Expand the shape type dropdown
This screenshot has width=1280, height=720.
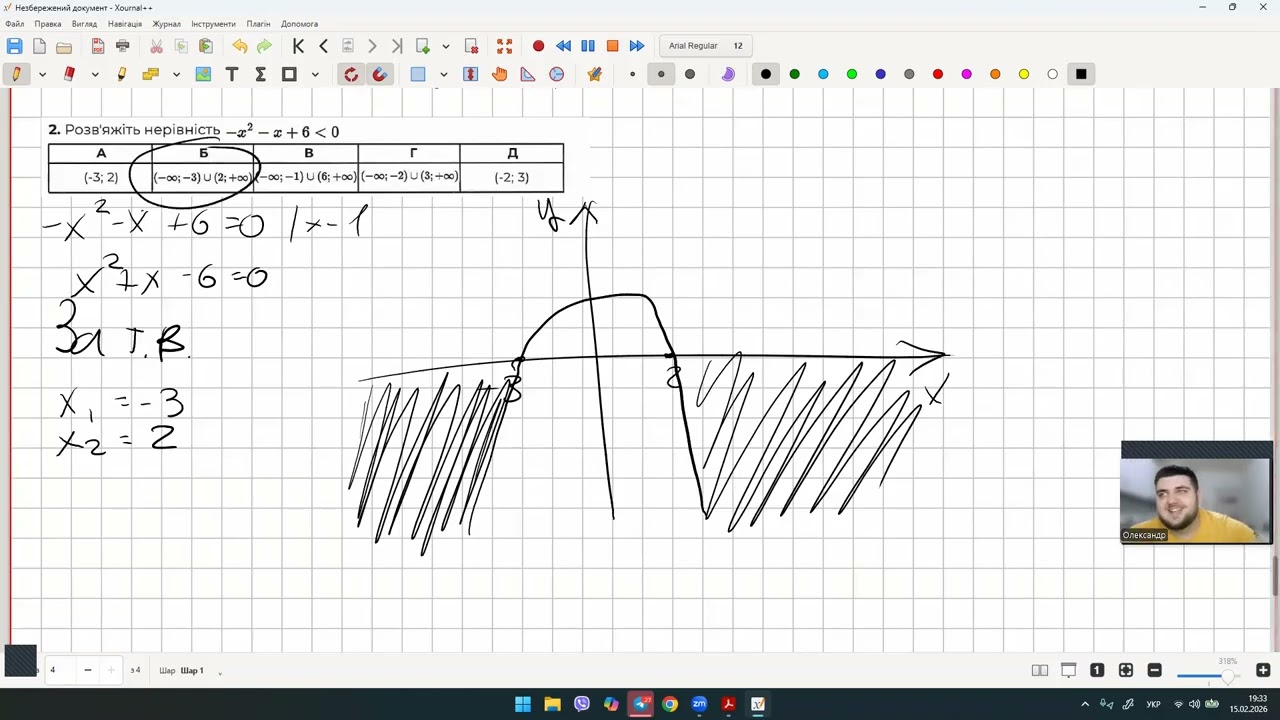pyautogui.click(x=315, y=74)
